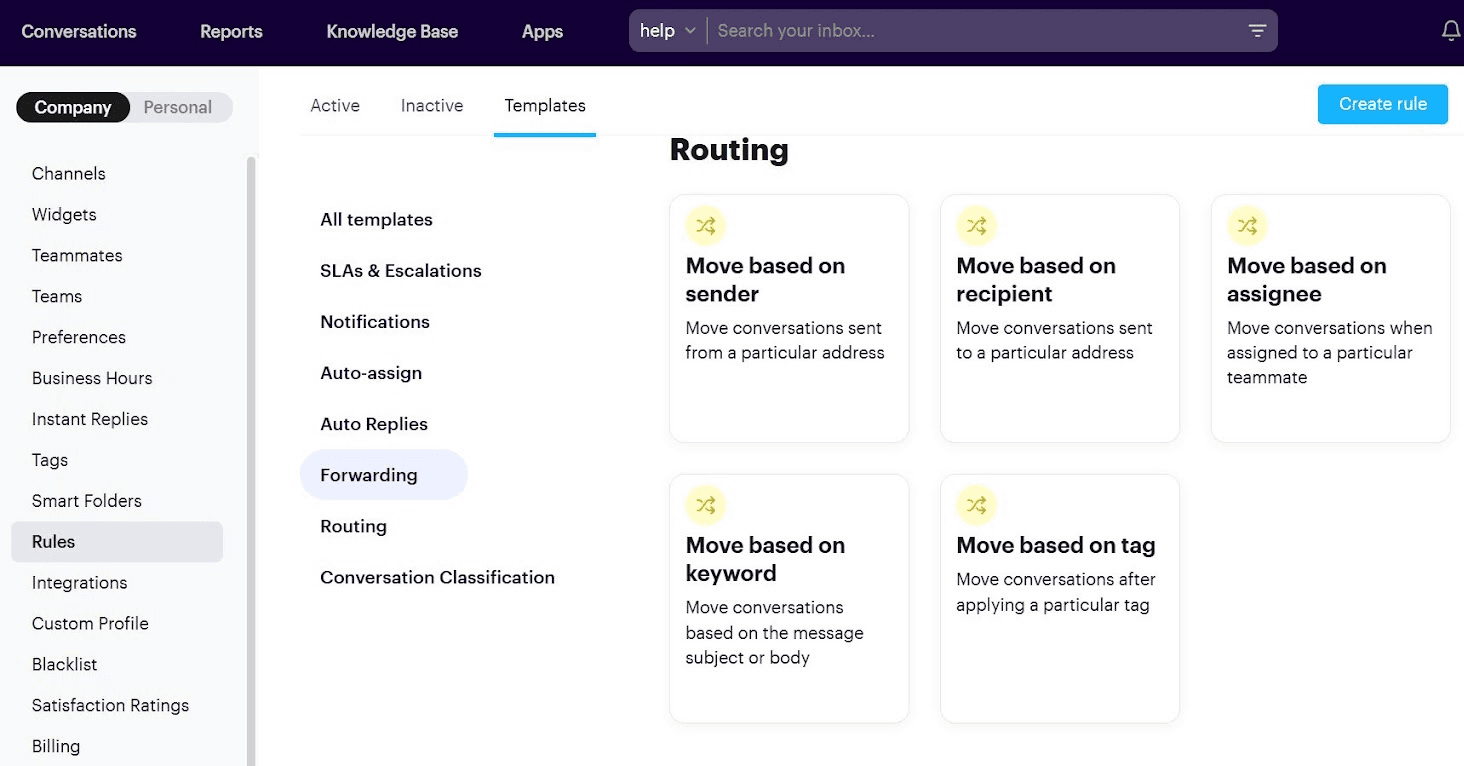Open the search filter options icon

pos(1257,31)
